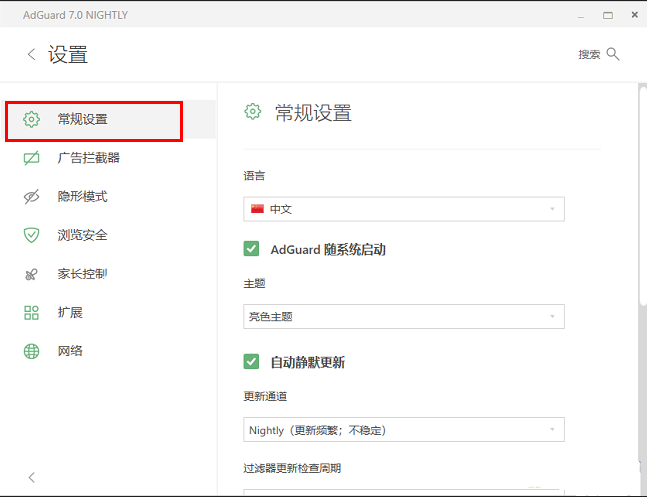This screenshot has height=497, width=647.
Task: Open the 主题 dropdown showing 亮色主题
Action: point(404,317)
